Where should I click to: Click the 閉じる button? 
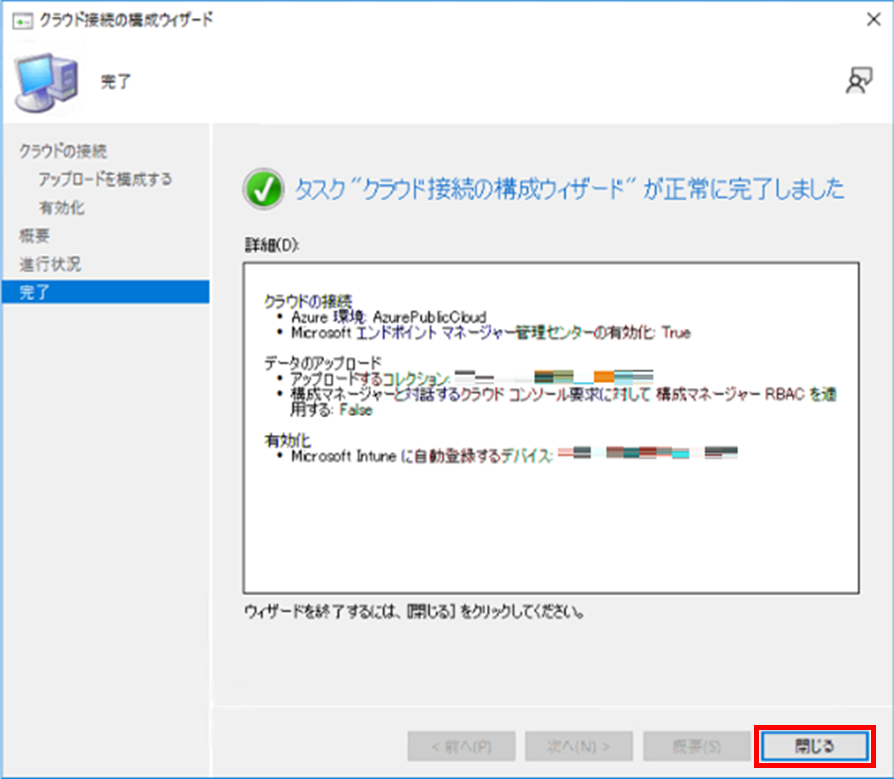[x=815, y=746]
